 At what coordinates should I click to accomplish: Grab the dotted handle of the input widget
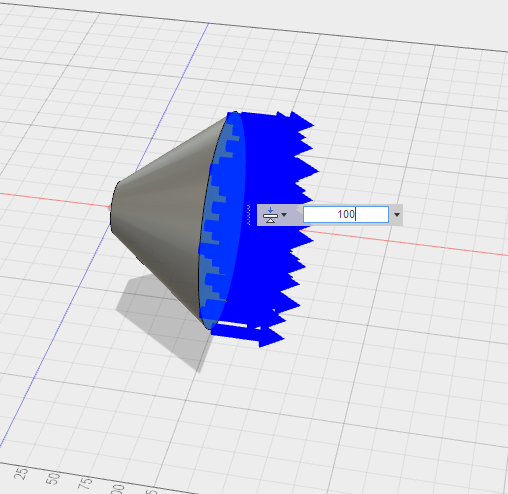[249, 215]
